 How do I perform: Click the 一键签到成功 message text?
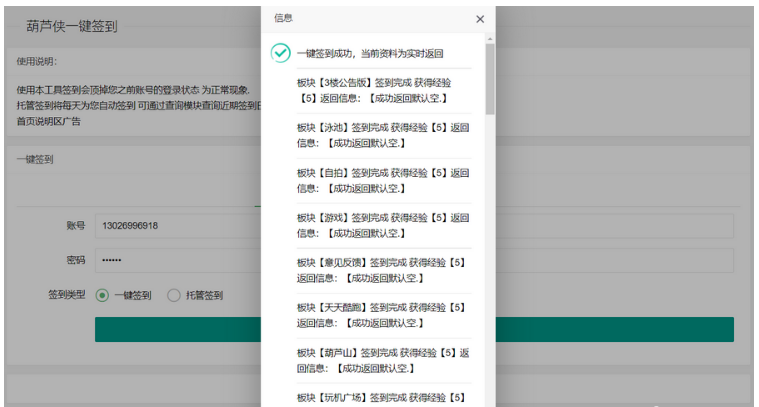(370, 54)
